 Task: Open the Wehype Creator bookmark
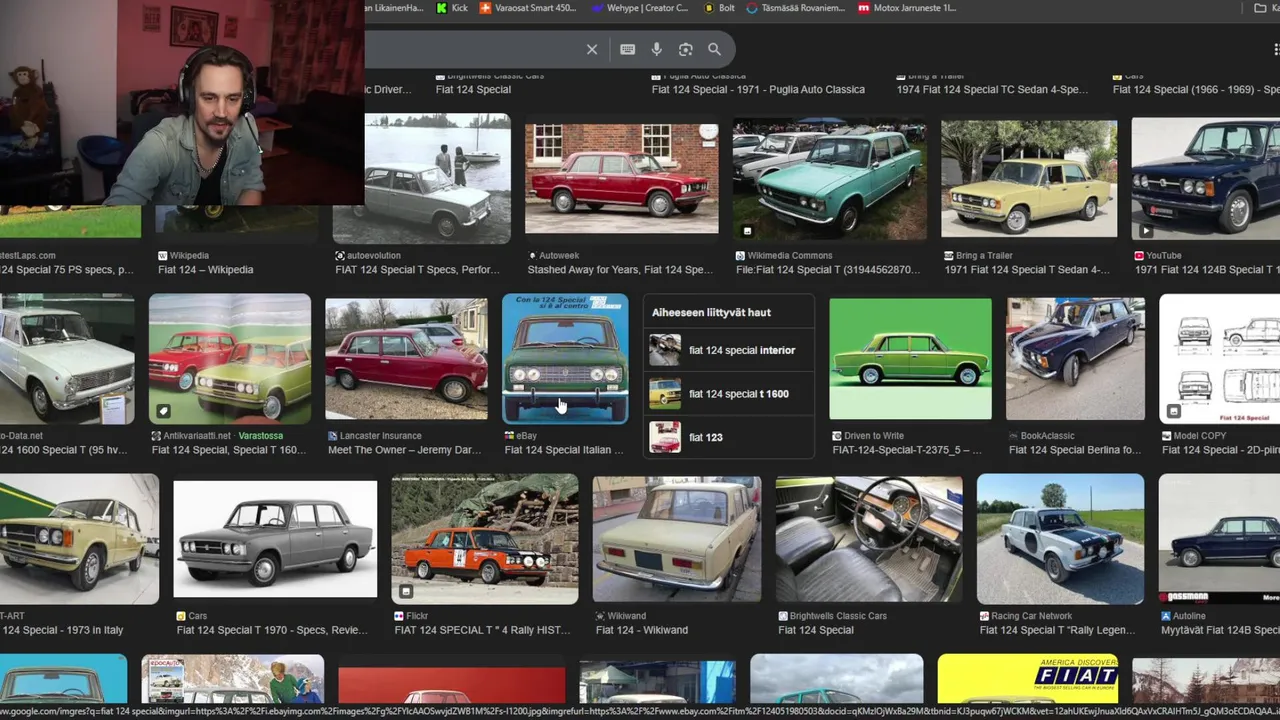(x=640, y=8)
